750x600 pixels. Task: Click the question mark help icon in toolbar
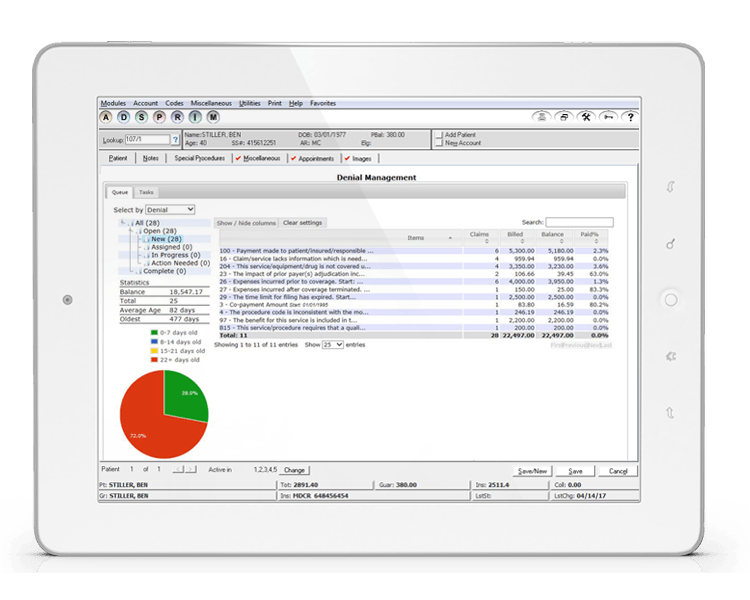click(x=629, y=117)
